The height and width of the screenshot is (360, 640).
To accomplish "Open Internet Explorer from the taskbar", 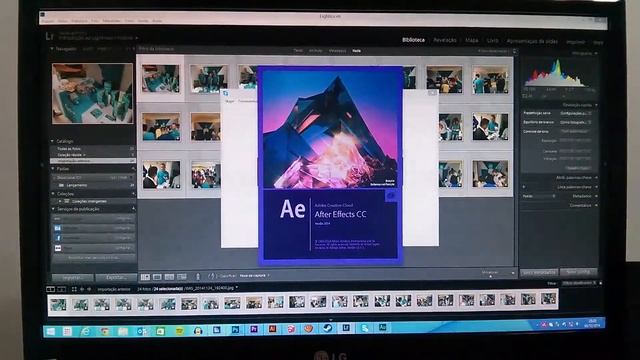I will click(x=85, y=331).
